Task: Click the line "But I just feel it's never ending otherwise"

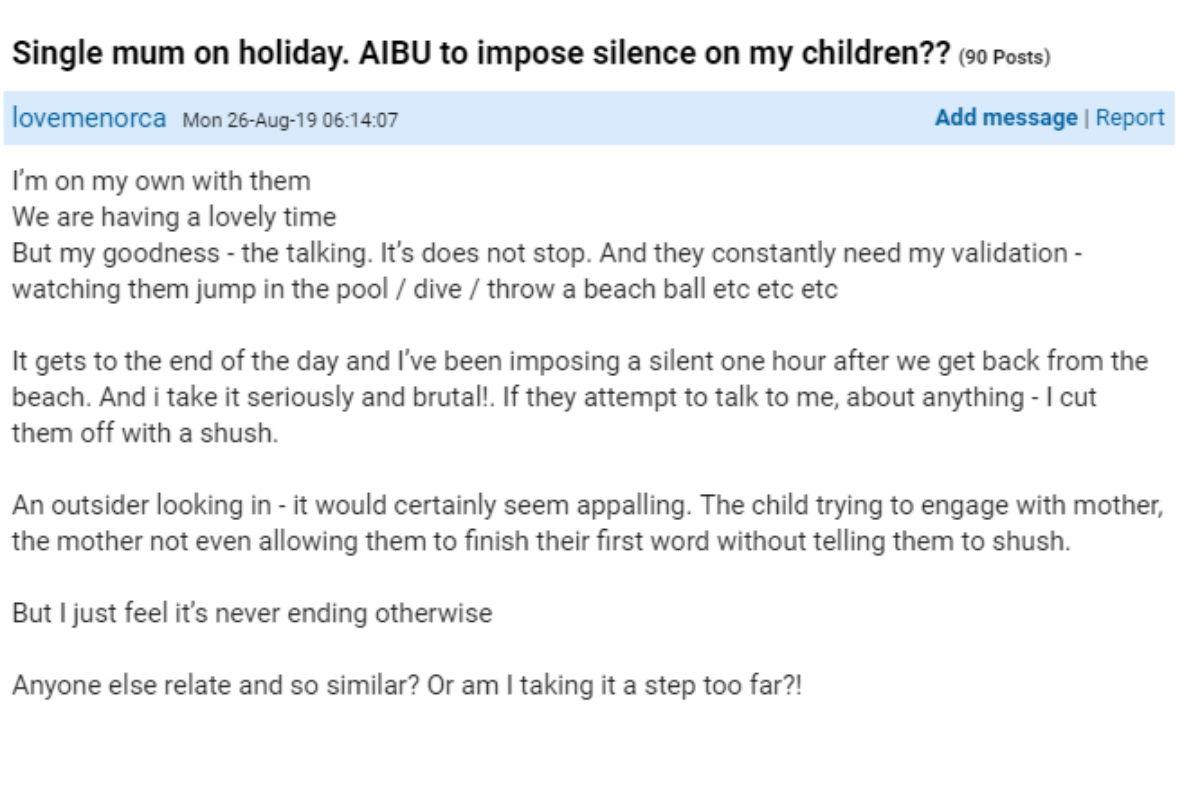Action: 252,613
